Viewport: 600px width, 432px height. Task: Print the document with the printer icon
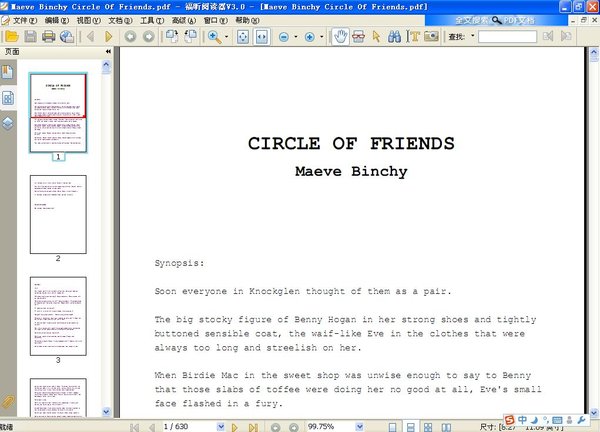click(49, 36)
